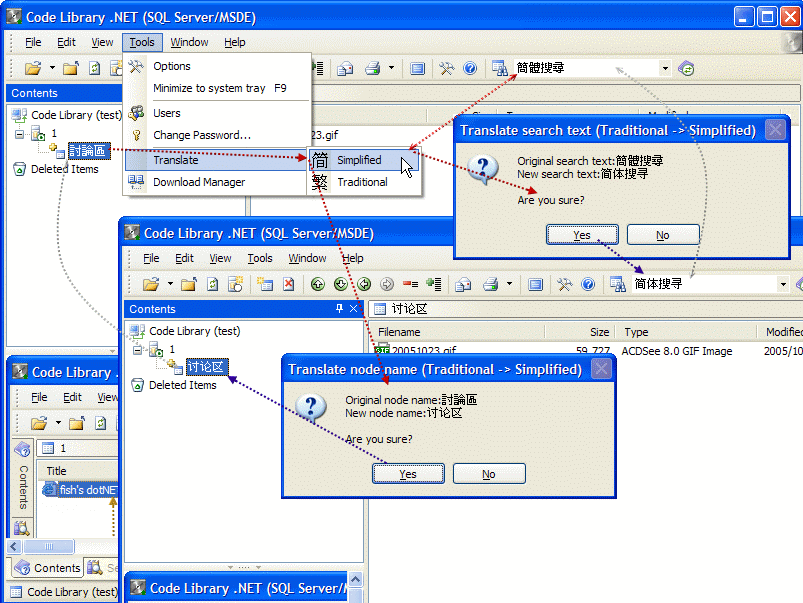Close the Translate search text dialog
Viewport: 803px width, 603px height.
point(775,130)
